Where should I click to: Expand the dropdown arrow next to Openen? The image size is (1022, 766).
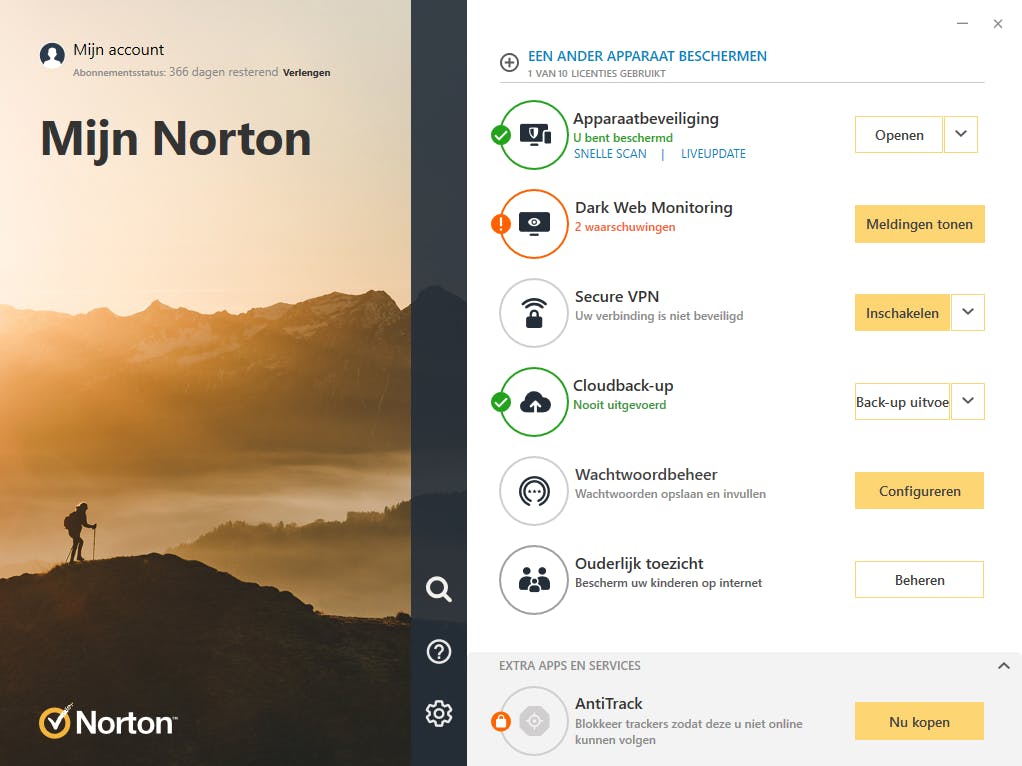[x=961, y=134]
